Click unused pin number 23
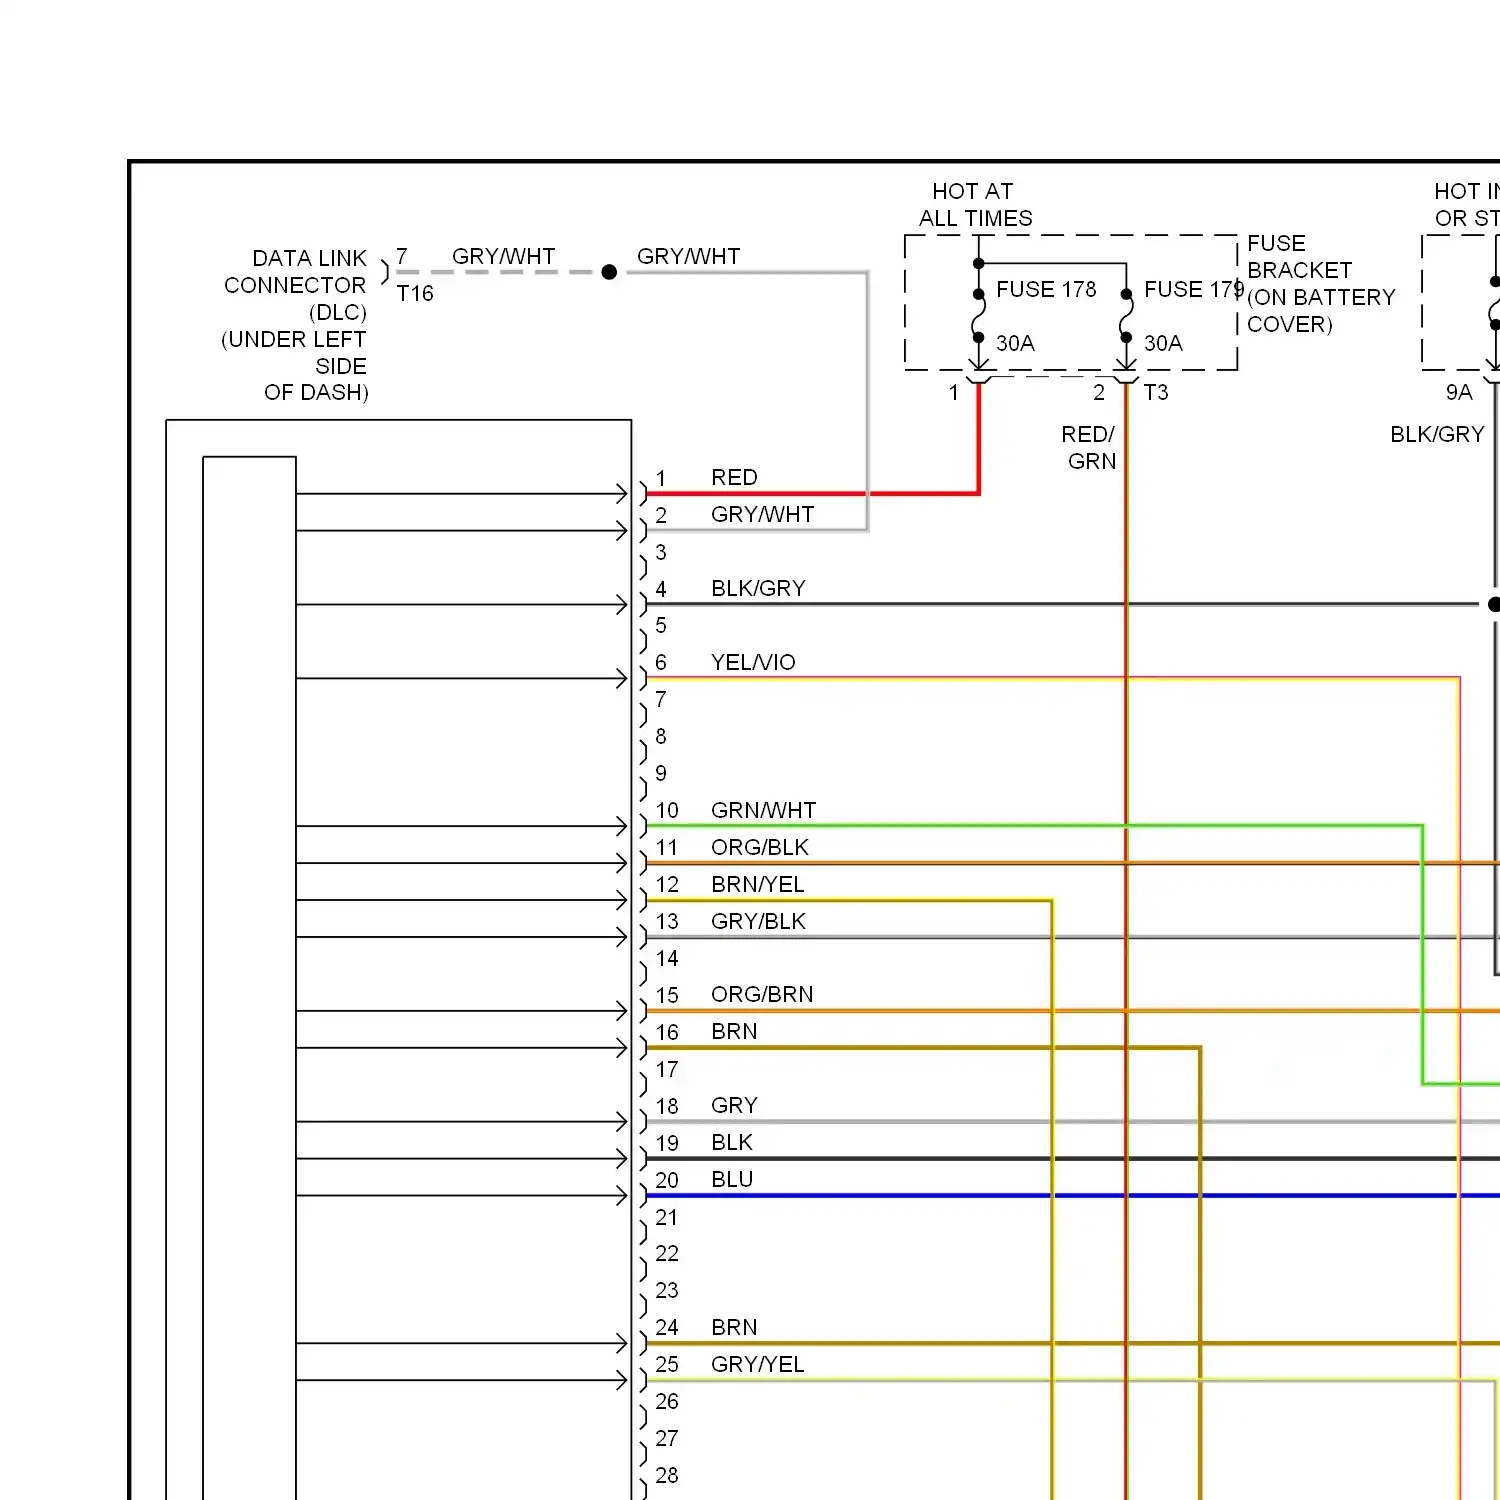This screenshot has width=1500, height=1500. pos(667,1290)
